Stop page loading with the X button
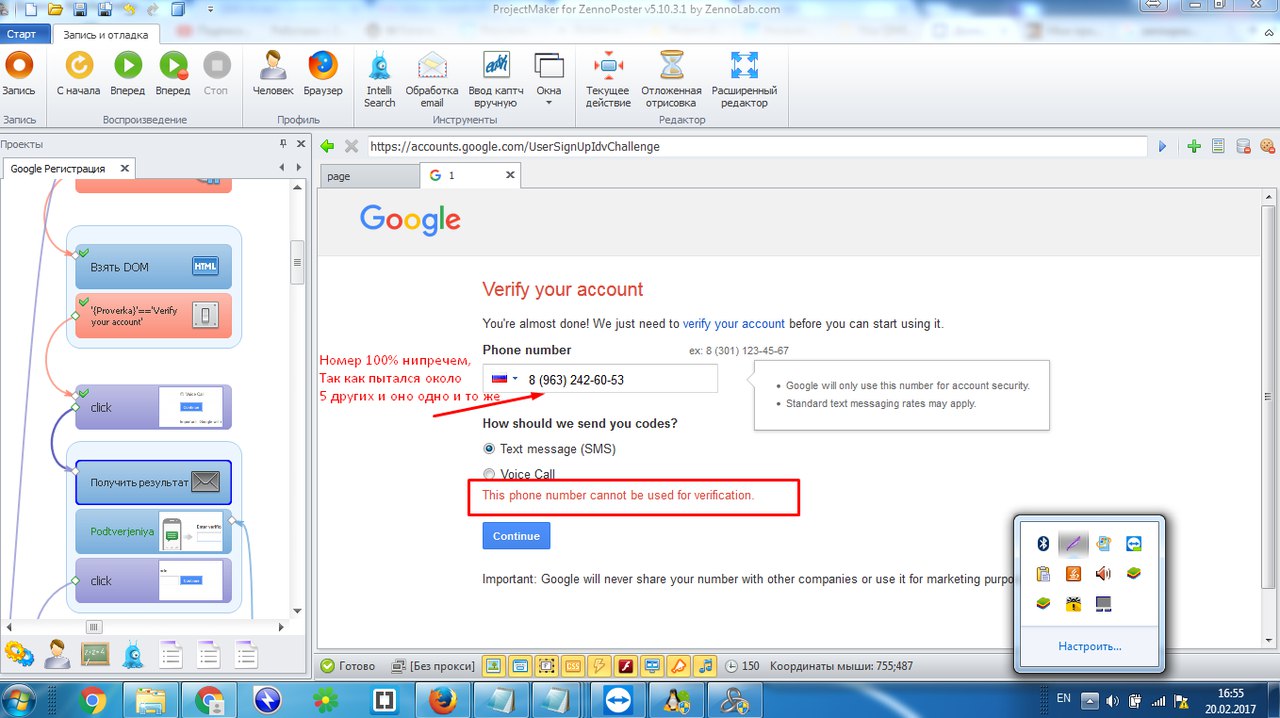The image size is (1280, 718). click(x=351, y=146)
